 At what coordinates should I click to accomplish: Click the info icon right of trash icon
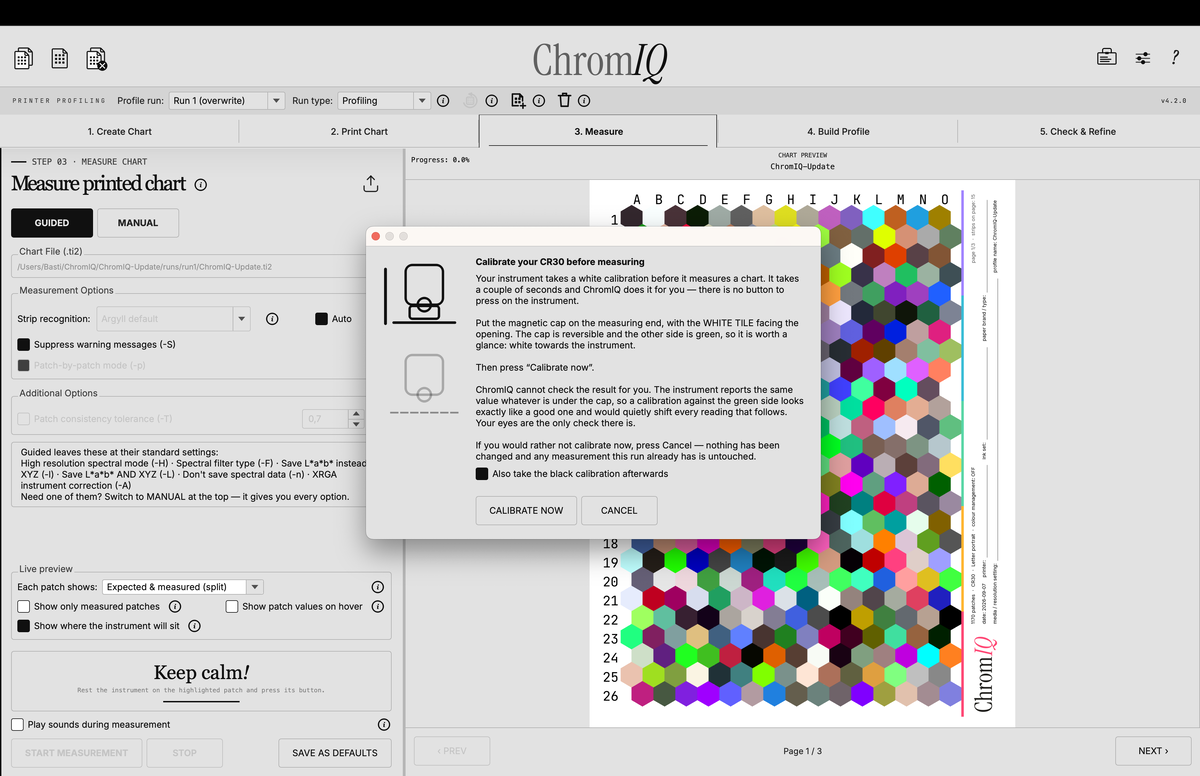[584, 101]
